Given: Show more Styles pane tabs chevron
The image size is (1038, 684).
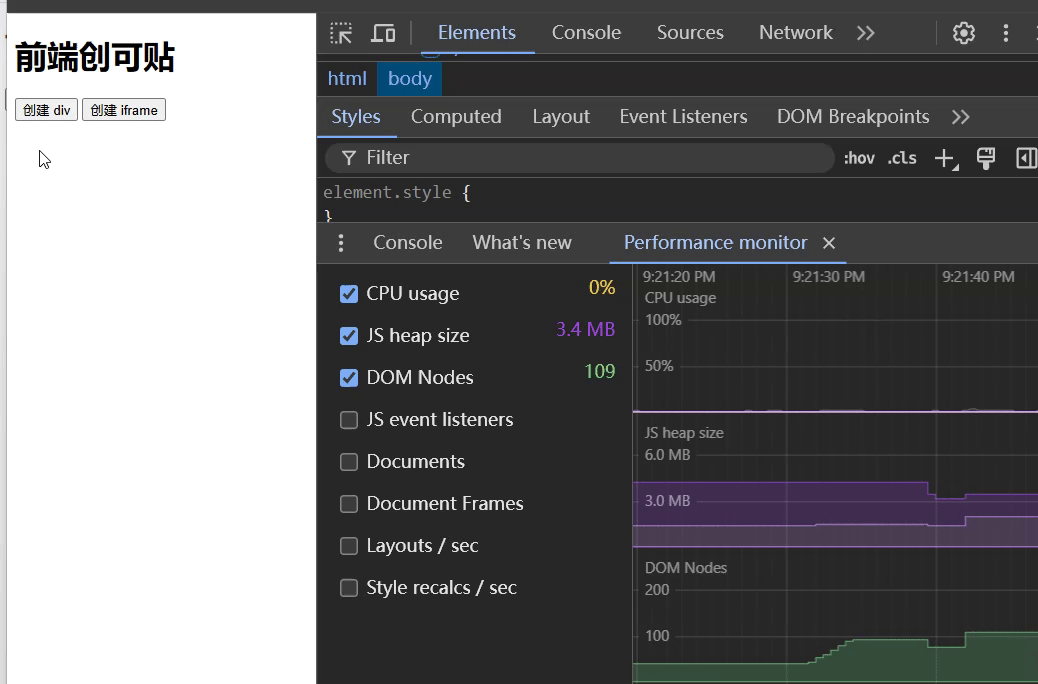Looking at the screenshot, I should (961, 117).
